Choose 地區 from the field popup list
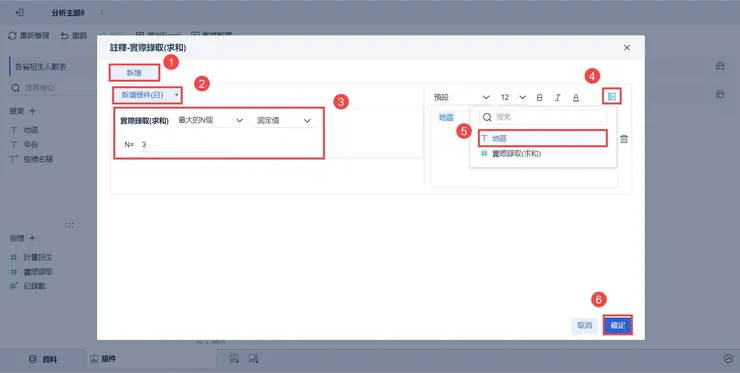 pyautogui.click(x=542, y=138)
